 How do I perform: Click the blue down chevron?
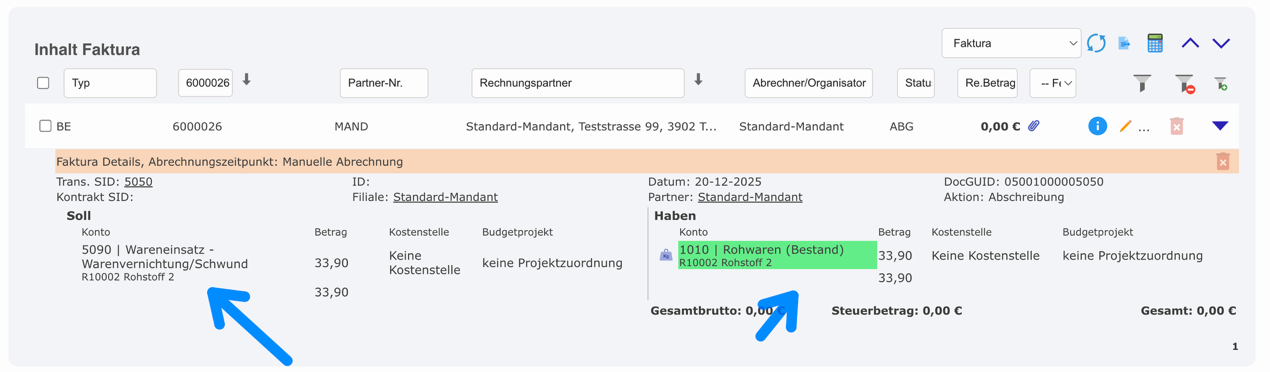1221,43
